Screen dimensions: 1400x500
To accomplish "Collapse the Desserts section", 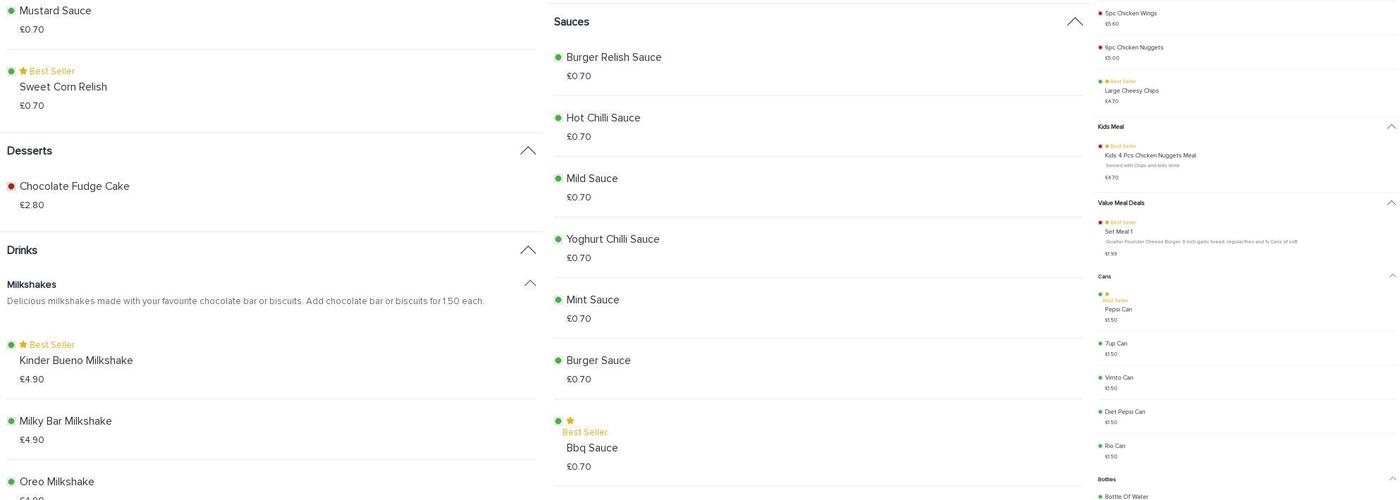I will coord(528,151).
